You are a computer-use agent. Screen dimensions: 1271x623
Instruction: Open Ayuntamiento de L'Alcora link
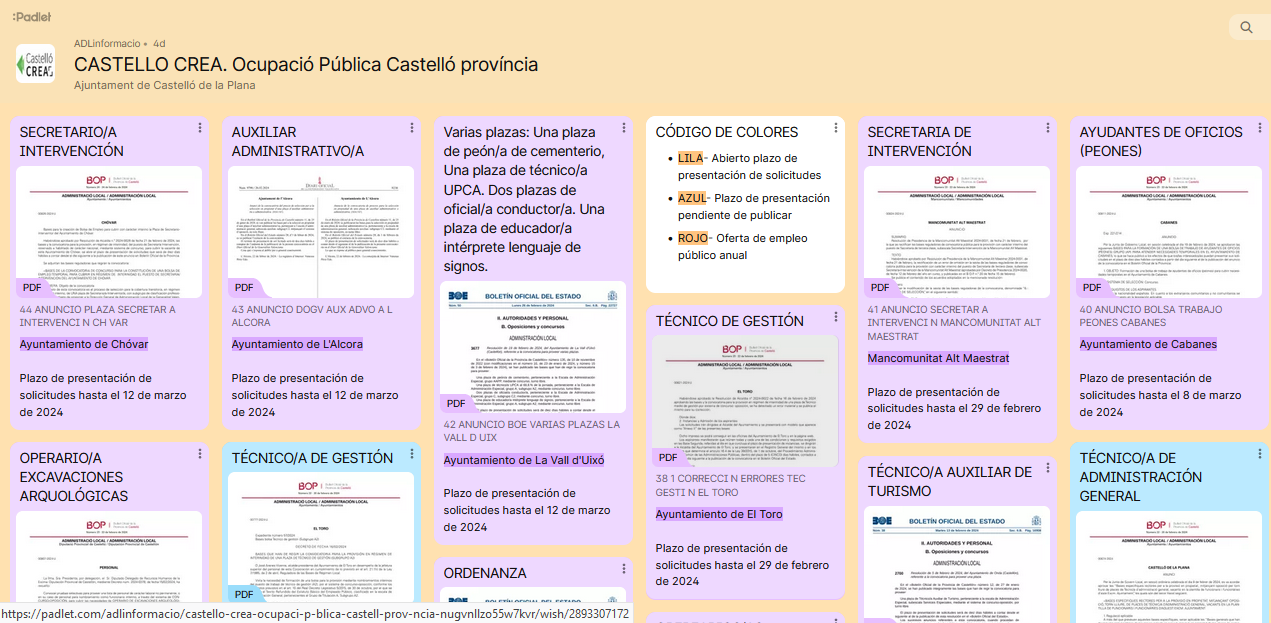coord(297,344)
